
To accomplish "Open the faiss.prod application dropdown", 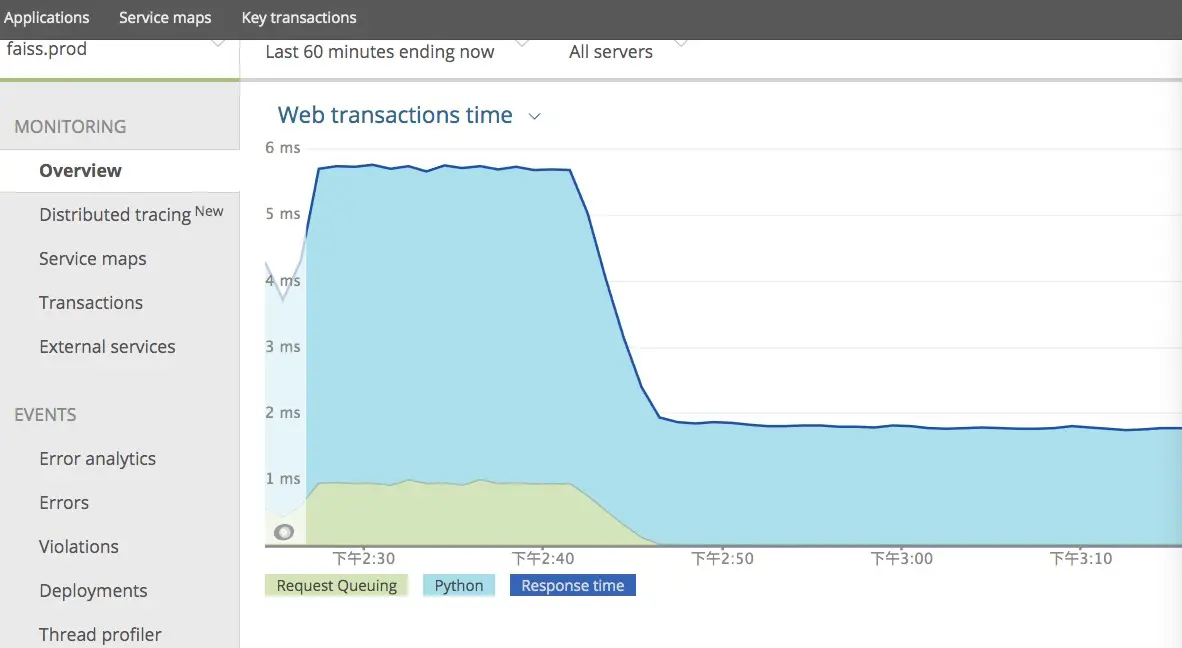I will coord(119,50).
